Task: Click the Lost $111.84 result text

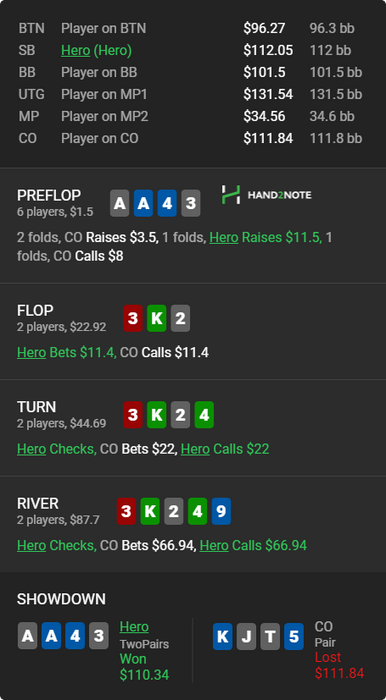Action: pyautogui.click(x=339, y=665)
